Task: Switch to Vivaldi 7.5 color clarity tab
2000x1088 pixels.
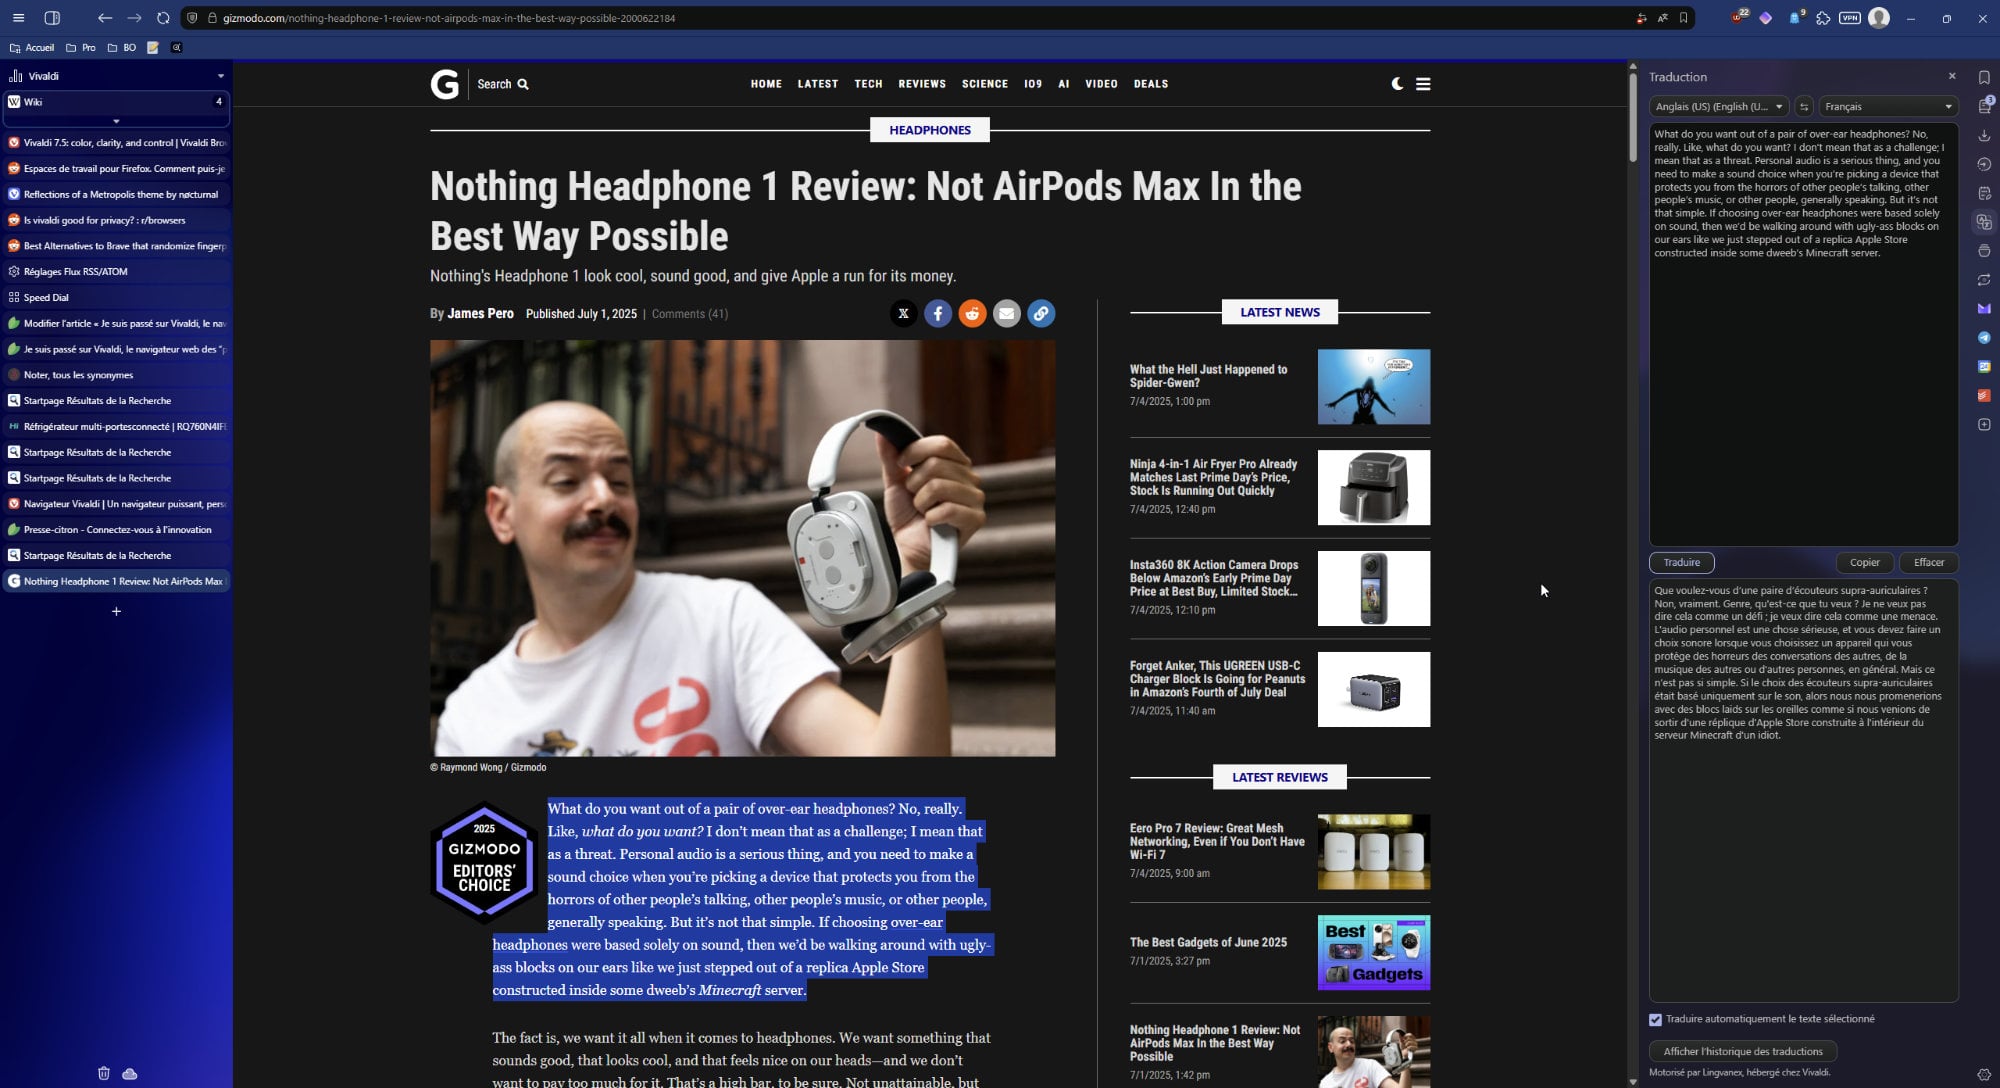Action: 117,142
